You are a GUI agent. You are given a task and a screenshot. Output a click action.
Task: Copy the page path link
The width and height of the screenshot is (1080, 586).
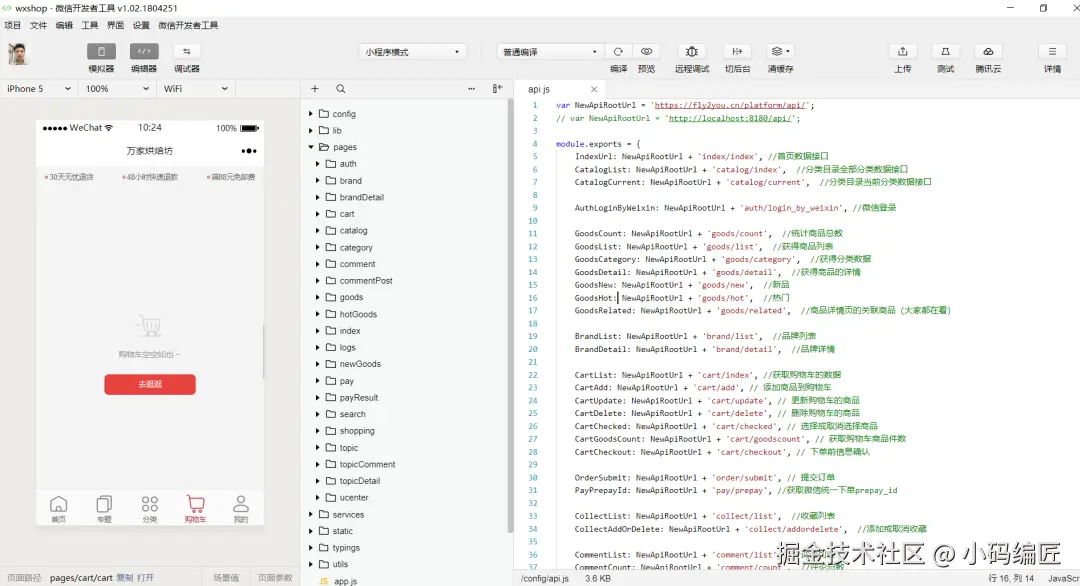pyautogui.click(x=125, y=578)
